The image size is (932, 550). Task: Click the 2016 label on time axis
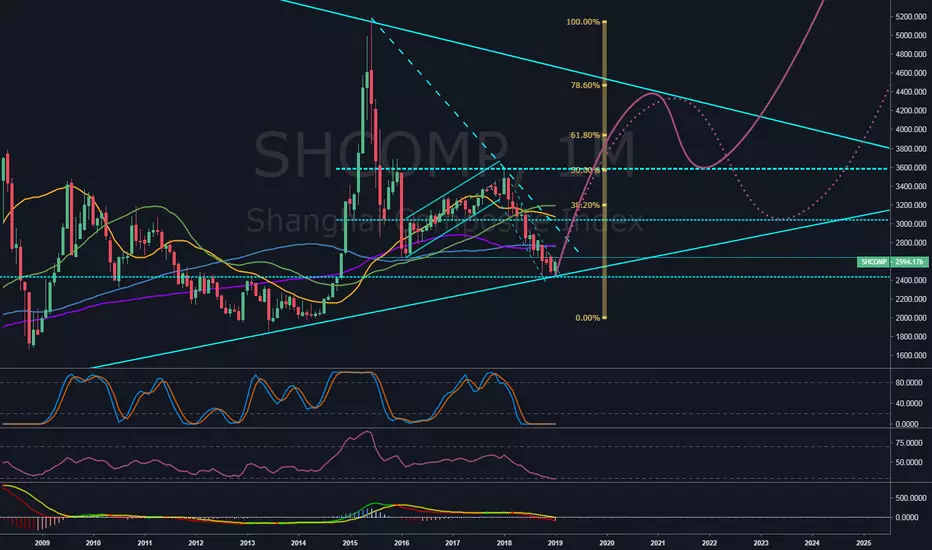point(401,543)
